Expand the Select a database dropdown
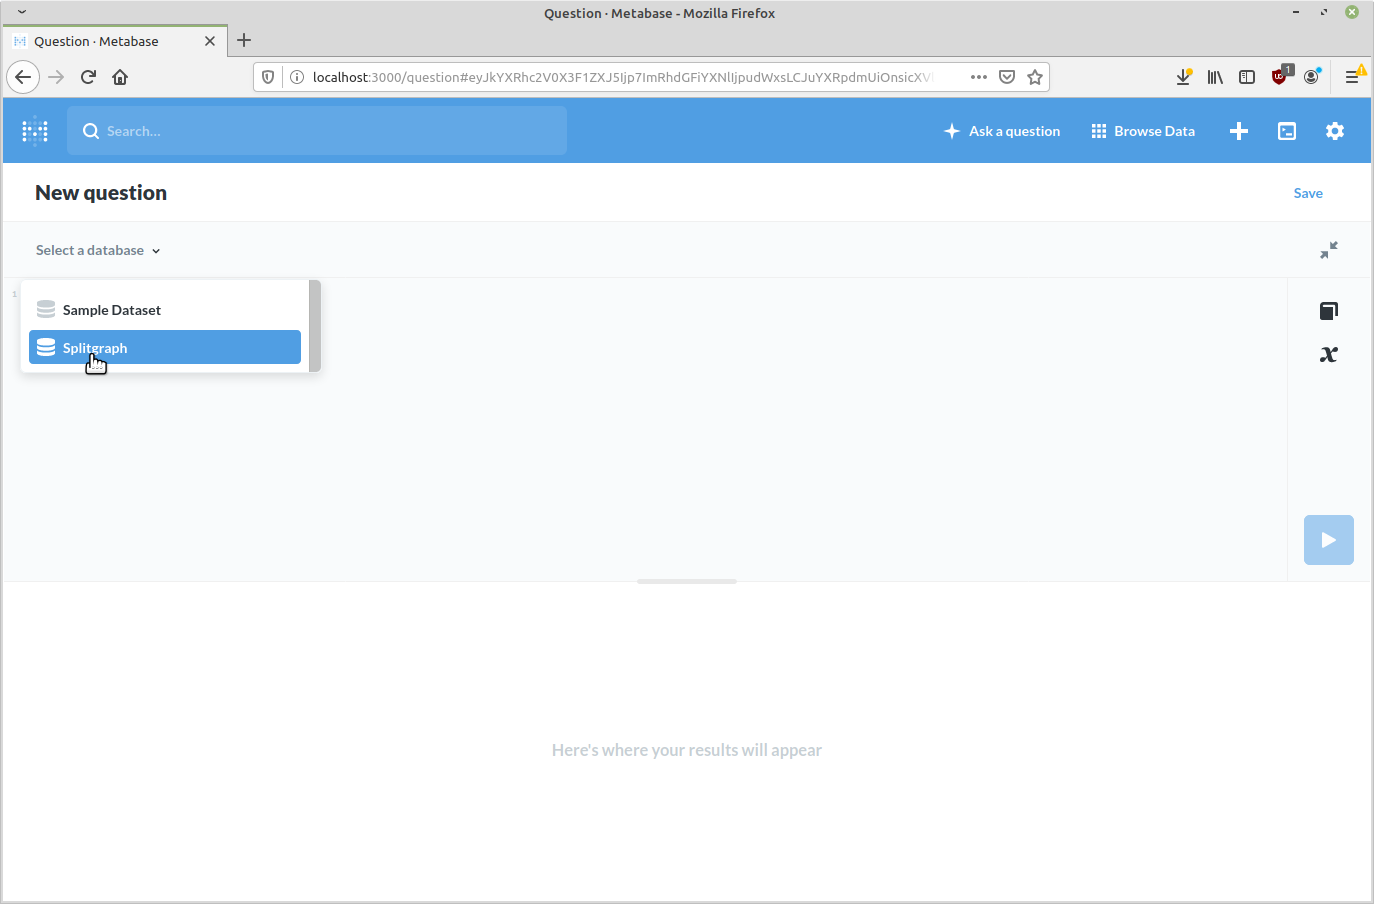1374x904 pixels. [98, 250]
